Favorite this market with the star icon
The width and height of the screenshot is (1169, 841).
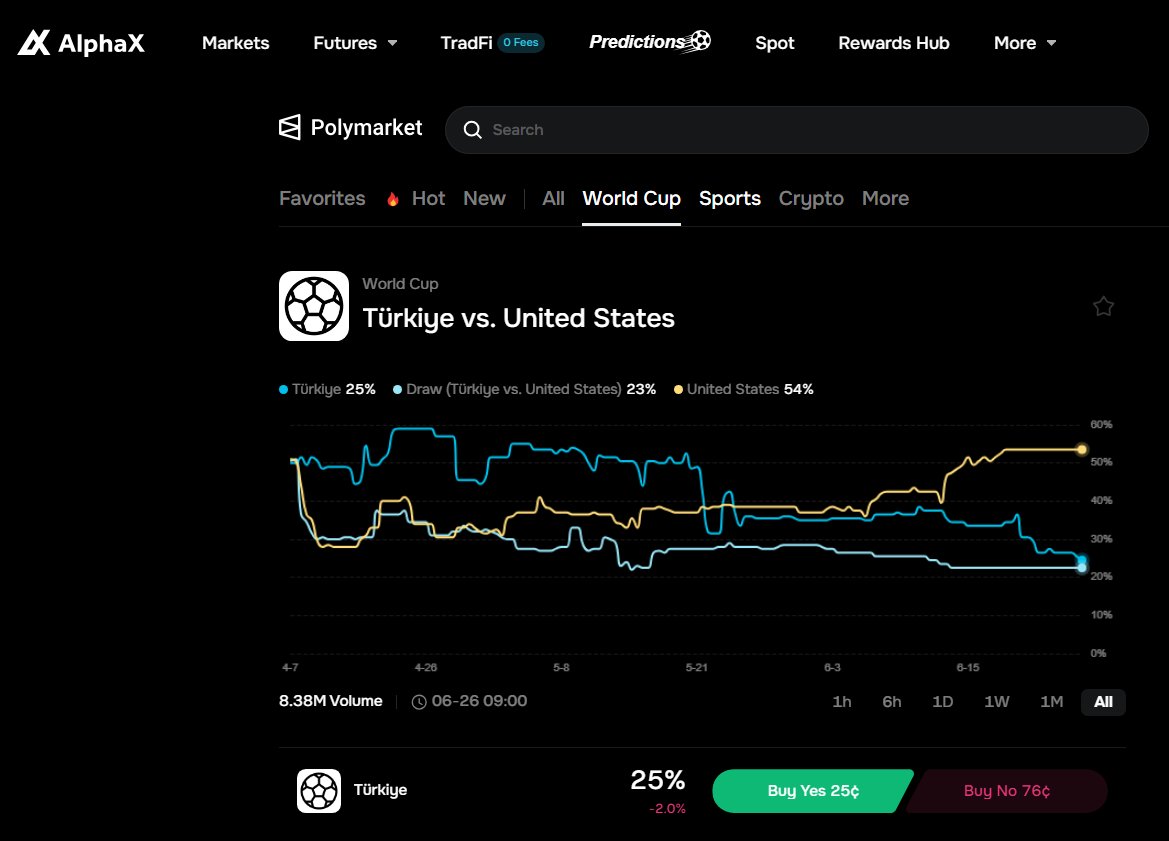coord(1103,306)
